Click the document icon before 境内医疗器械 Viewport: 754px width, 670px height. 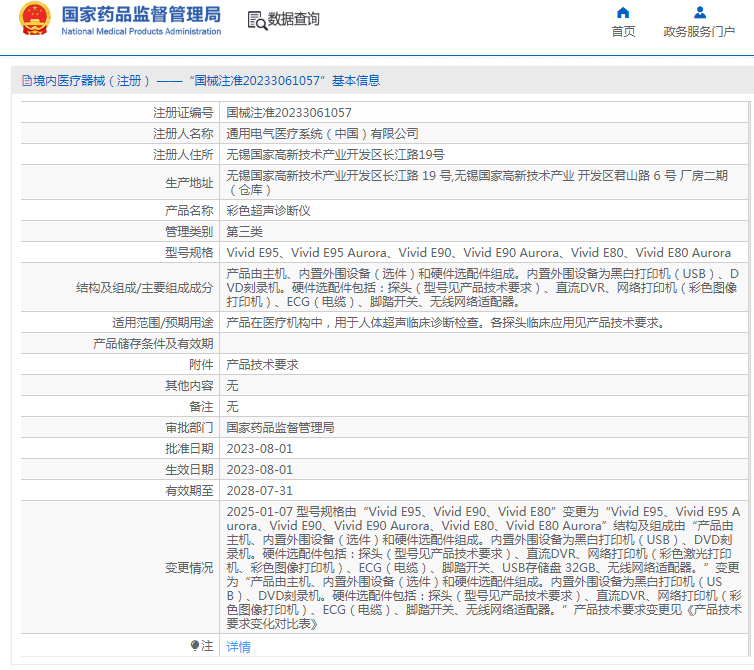pos(26,81)
